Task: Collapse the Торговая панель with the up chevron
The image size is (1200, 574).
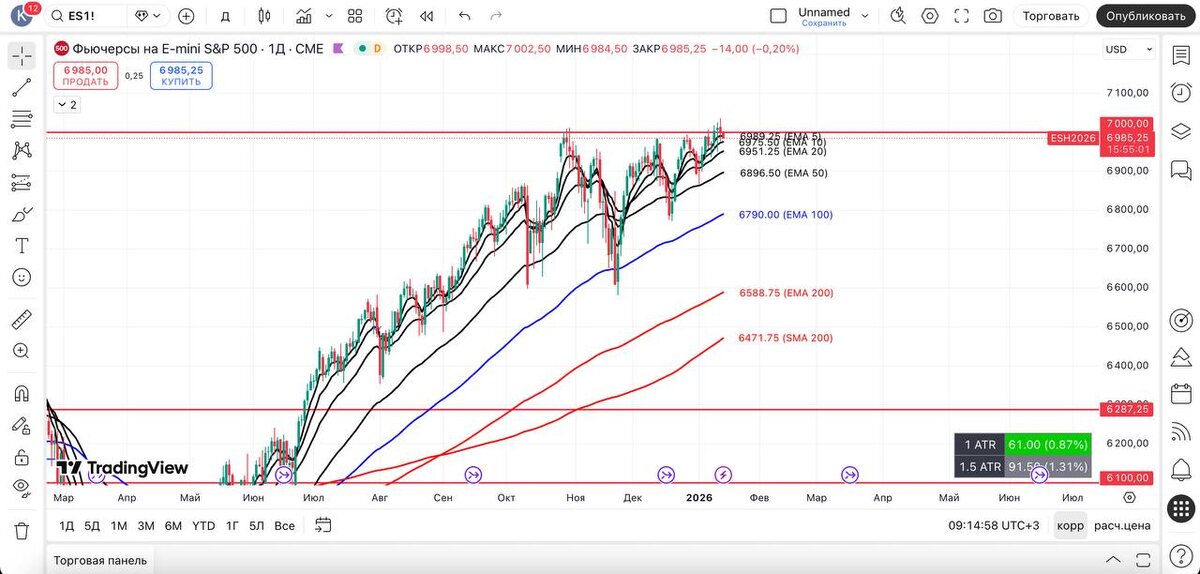Action: [1113, 559]
